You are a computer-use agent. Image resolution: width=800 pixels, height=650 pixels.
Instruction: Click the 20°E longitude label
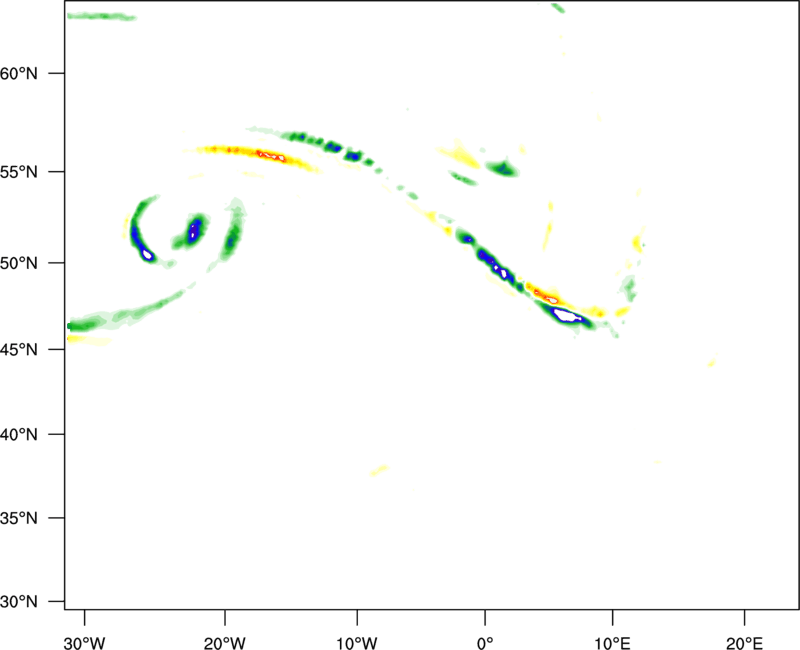(744, 643)
